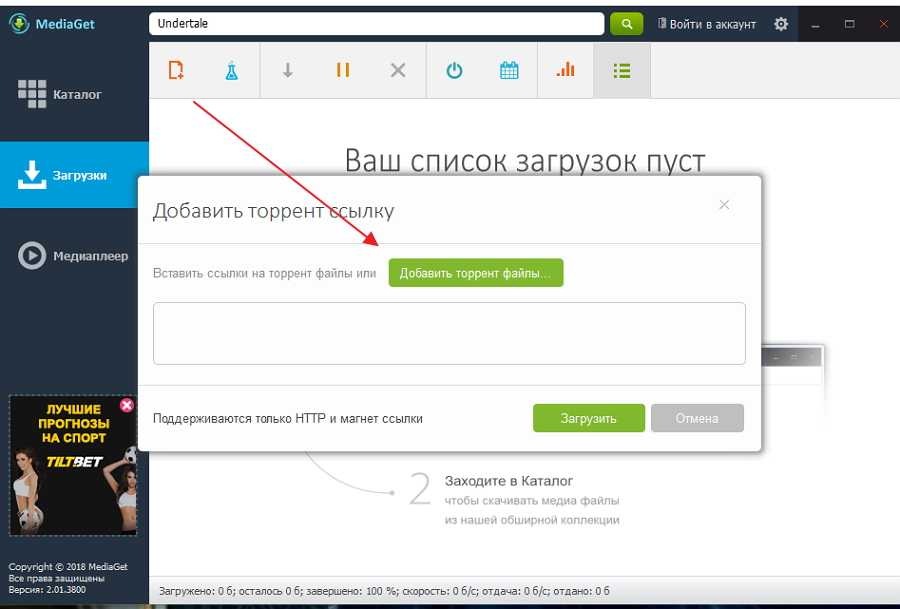Viewport: 900px width, 609px height.
Task: Remove download using the X toolbar icon
Action: (x=398, y=70)
